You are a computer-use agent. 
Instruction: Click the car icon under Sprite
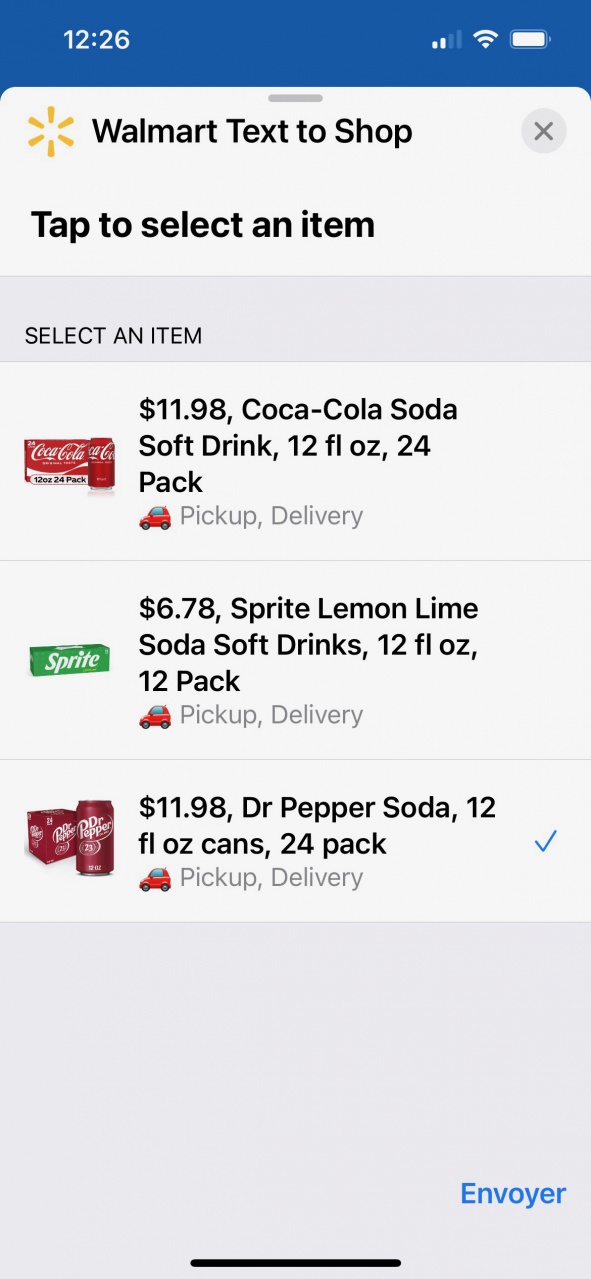[155, 716]
